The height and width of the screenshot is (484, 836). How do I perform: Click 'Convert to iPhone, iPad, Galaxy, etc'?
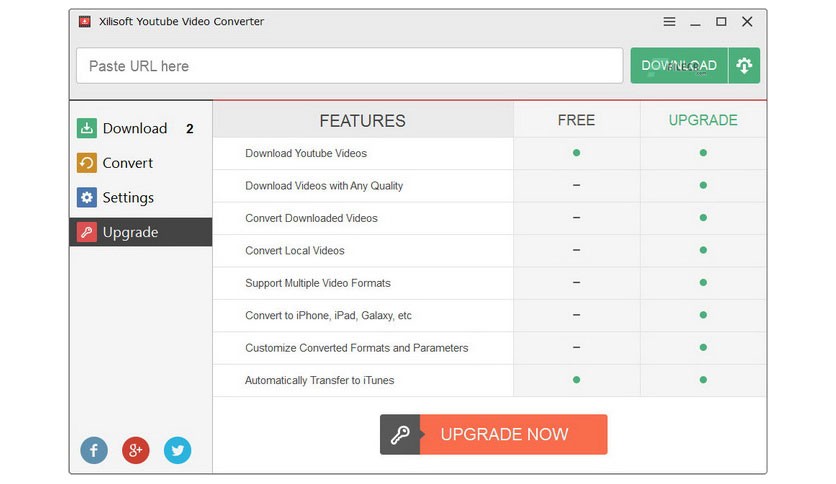(328, 316)
